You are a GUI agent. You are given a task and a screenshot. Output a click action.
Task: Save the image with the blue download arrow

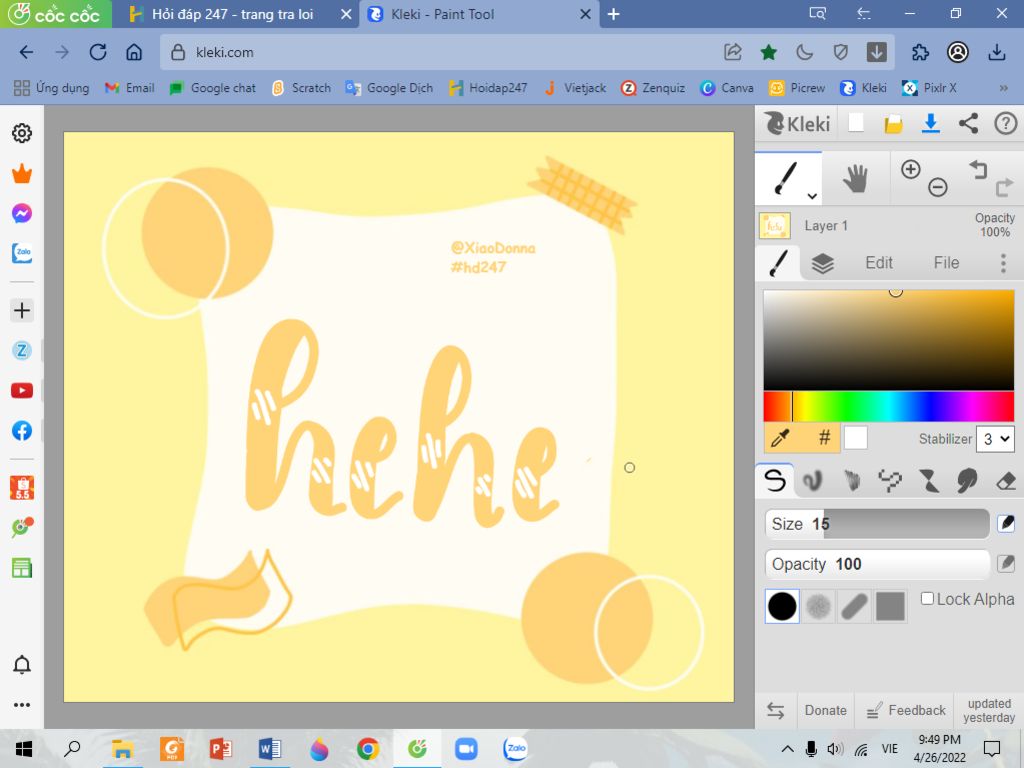click(931, 123)
